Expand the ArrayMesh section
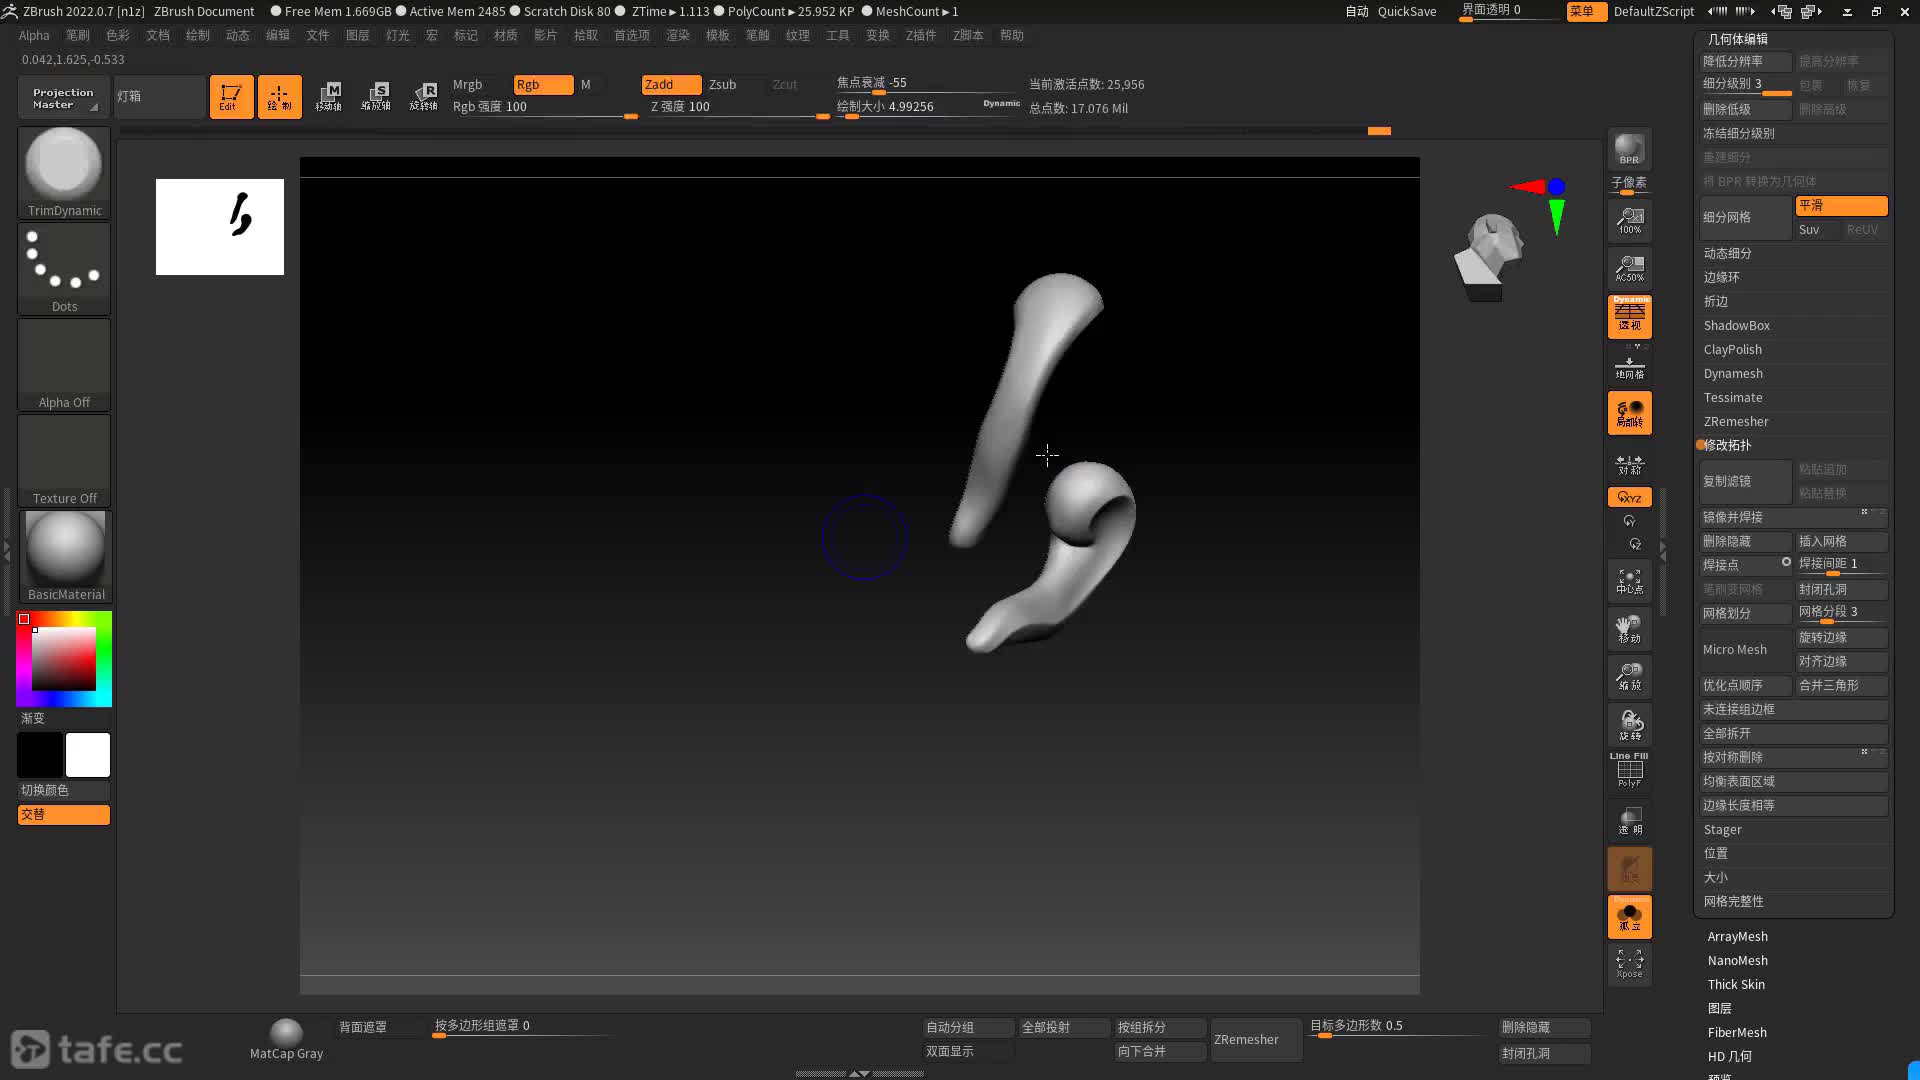 tap(1737, 937)
